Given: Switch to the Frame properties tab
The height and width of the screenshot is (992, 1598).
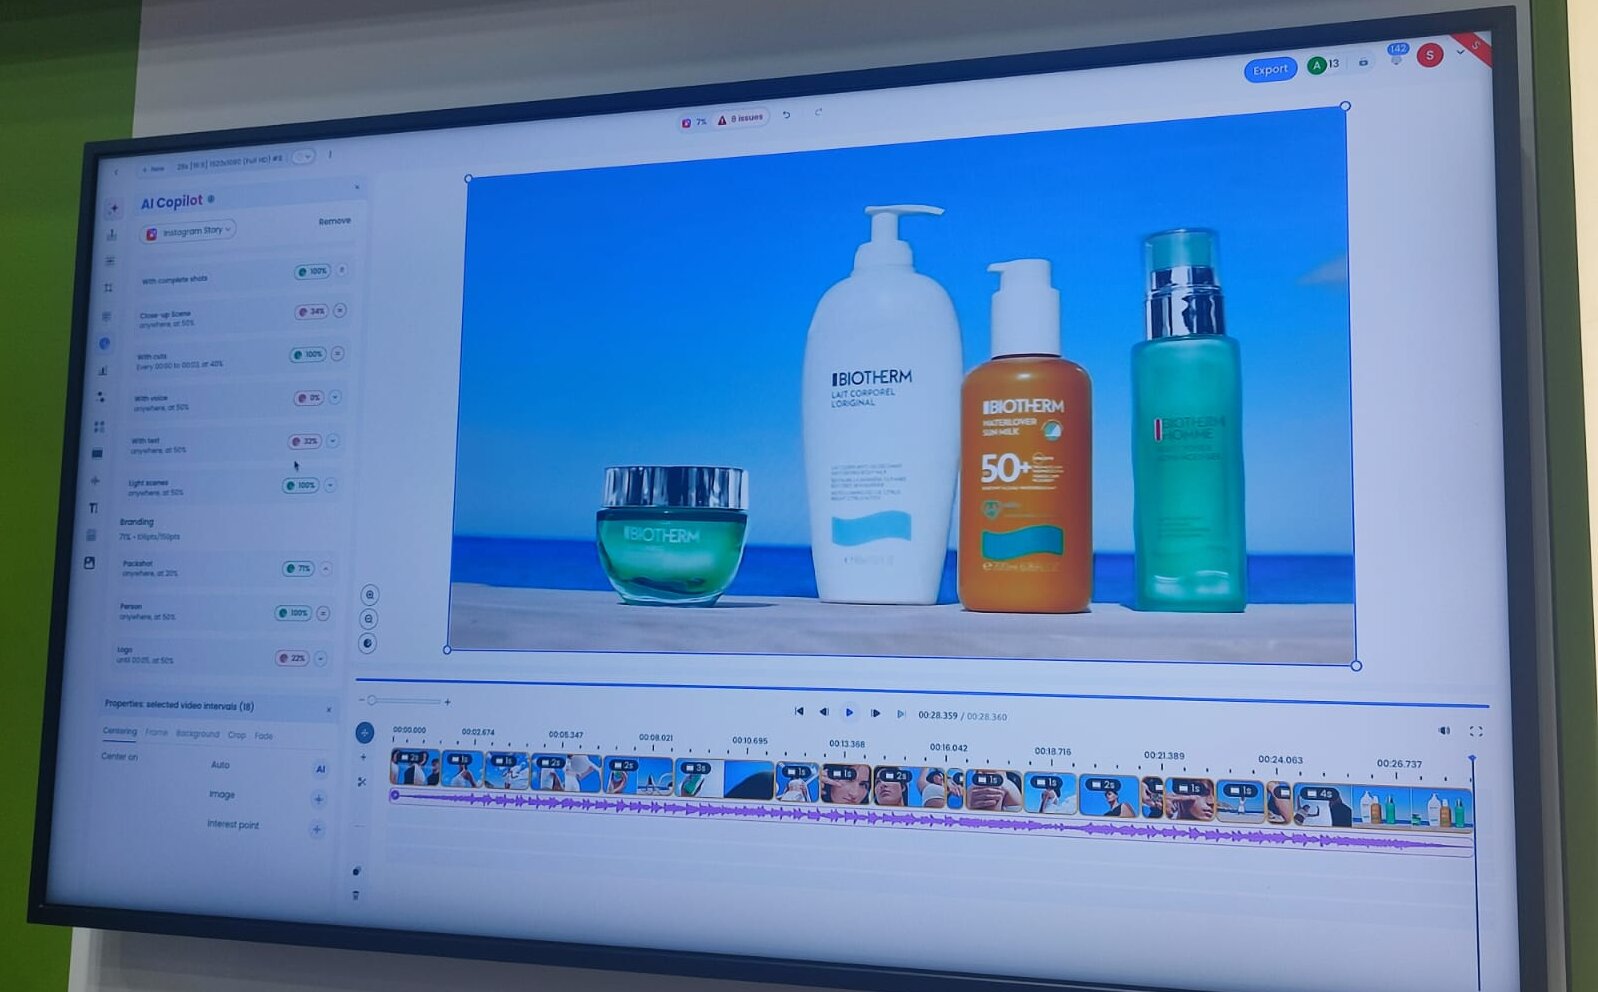Looking at the screenshot, I should click(x=156, y=733).
